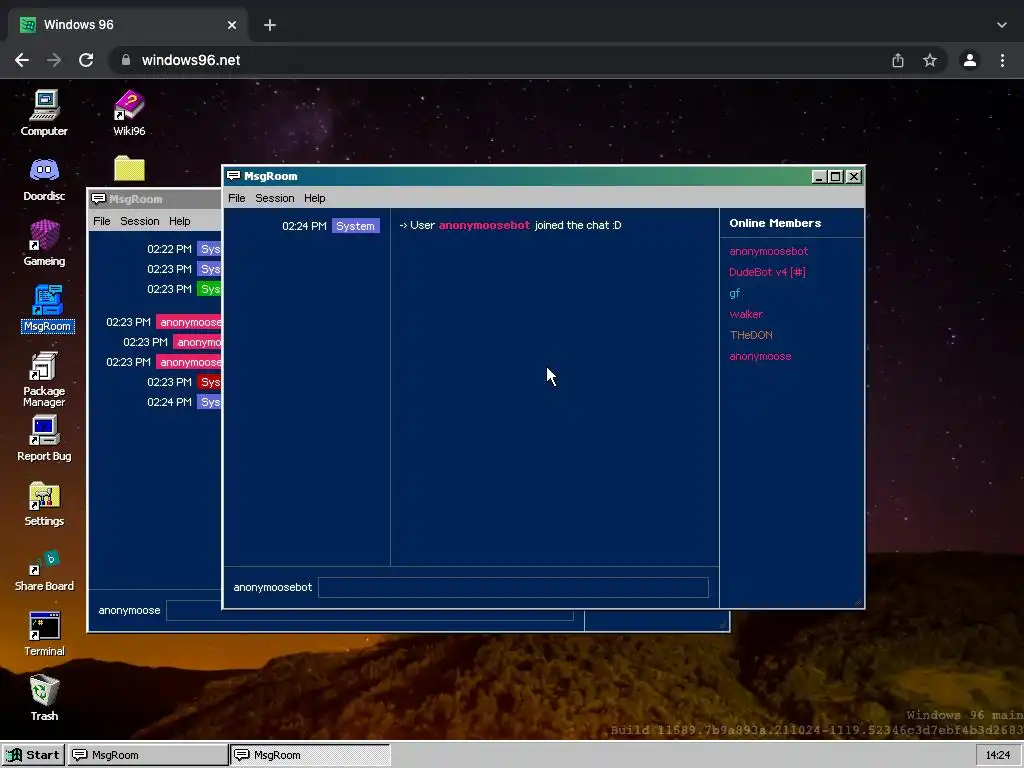
Task: Click the site lock icon in address bar
Action: point(125,60)
